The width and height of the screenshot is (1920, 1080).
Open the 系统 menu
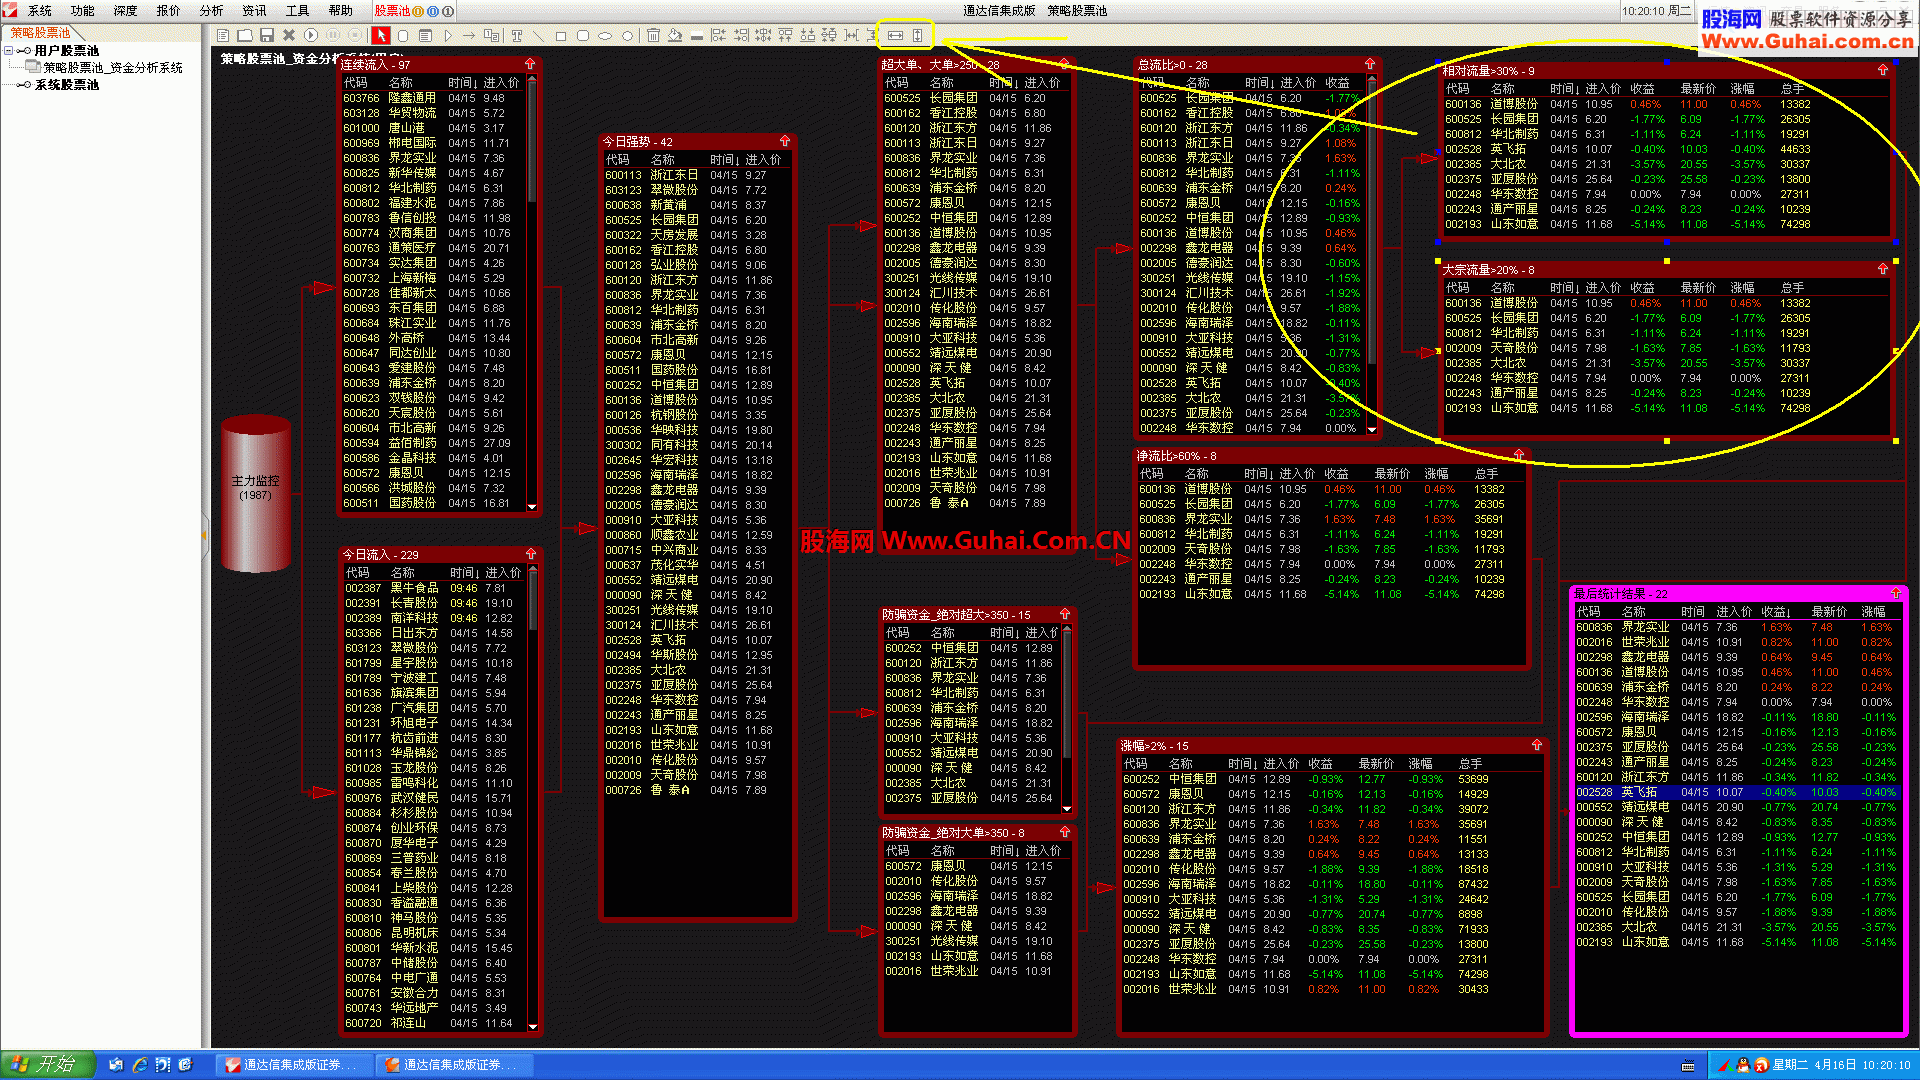coord(40,11)
